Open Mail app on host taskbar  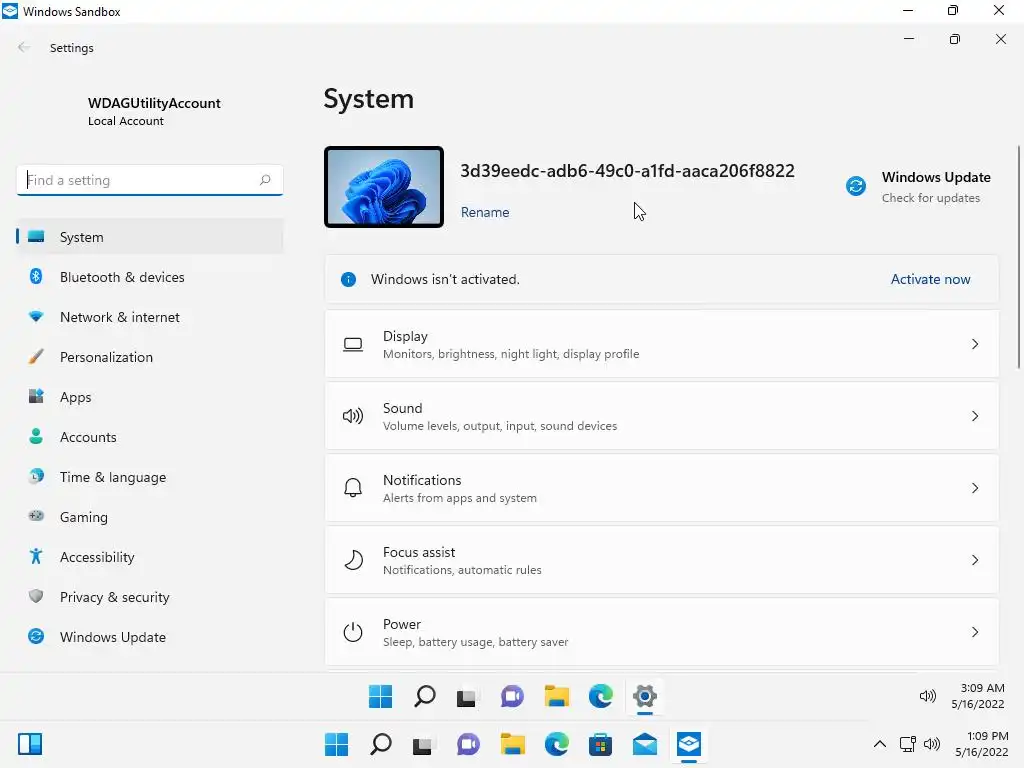(x=645, y=744)
